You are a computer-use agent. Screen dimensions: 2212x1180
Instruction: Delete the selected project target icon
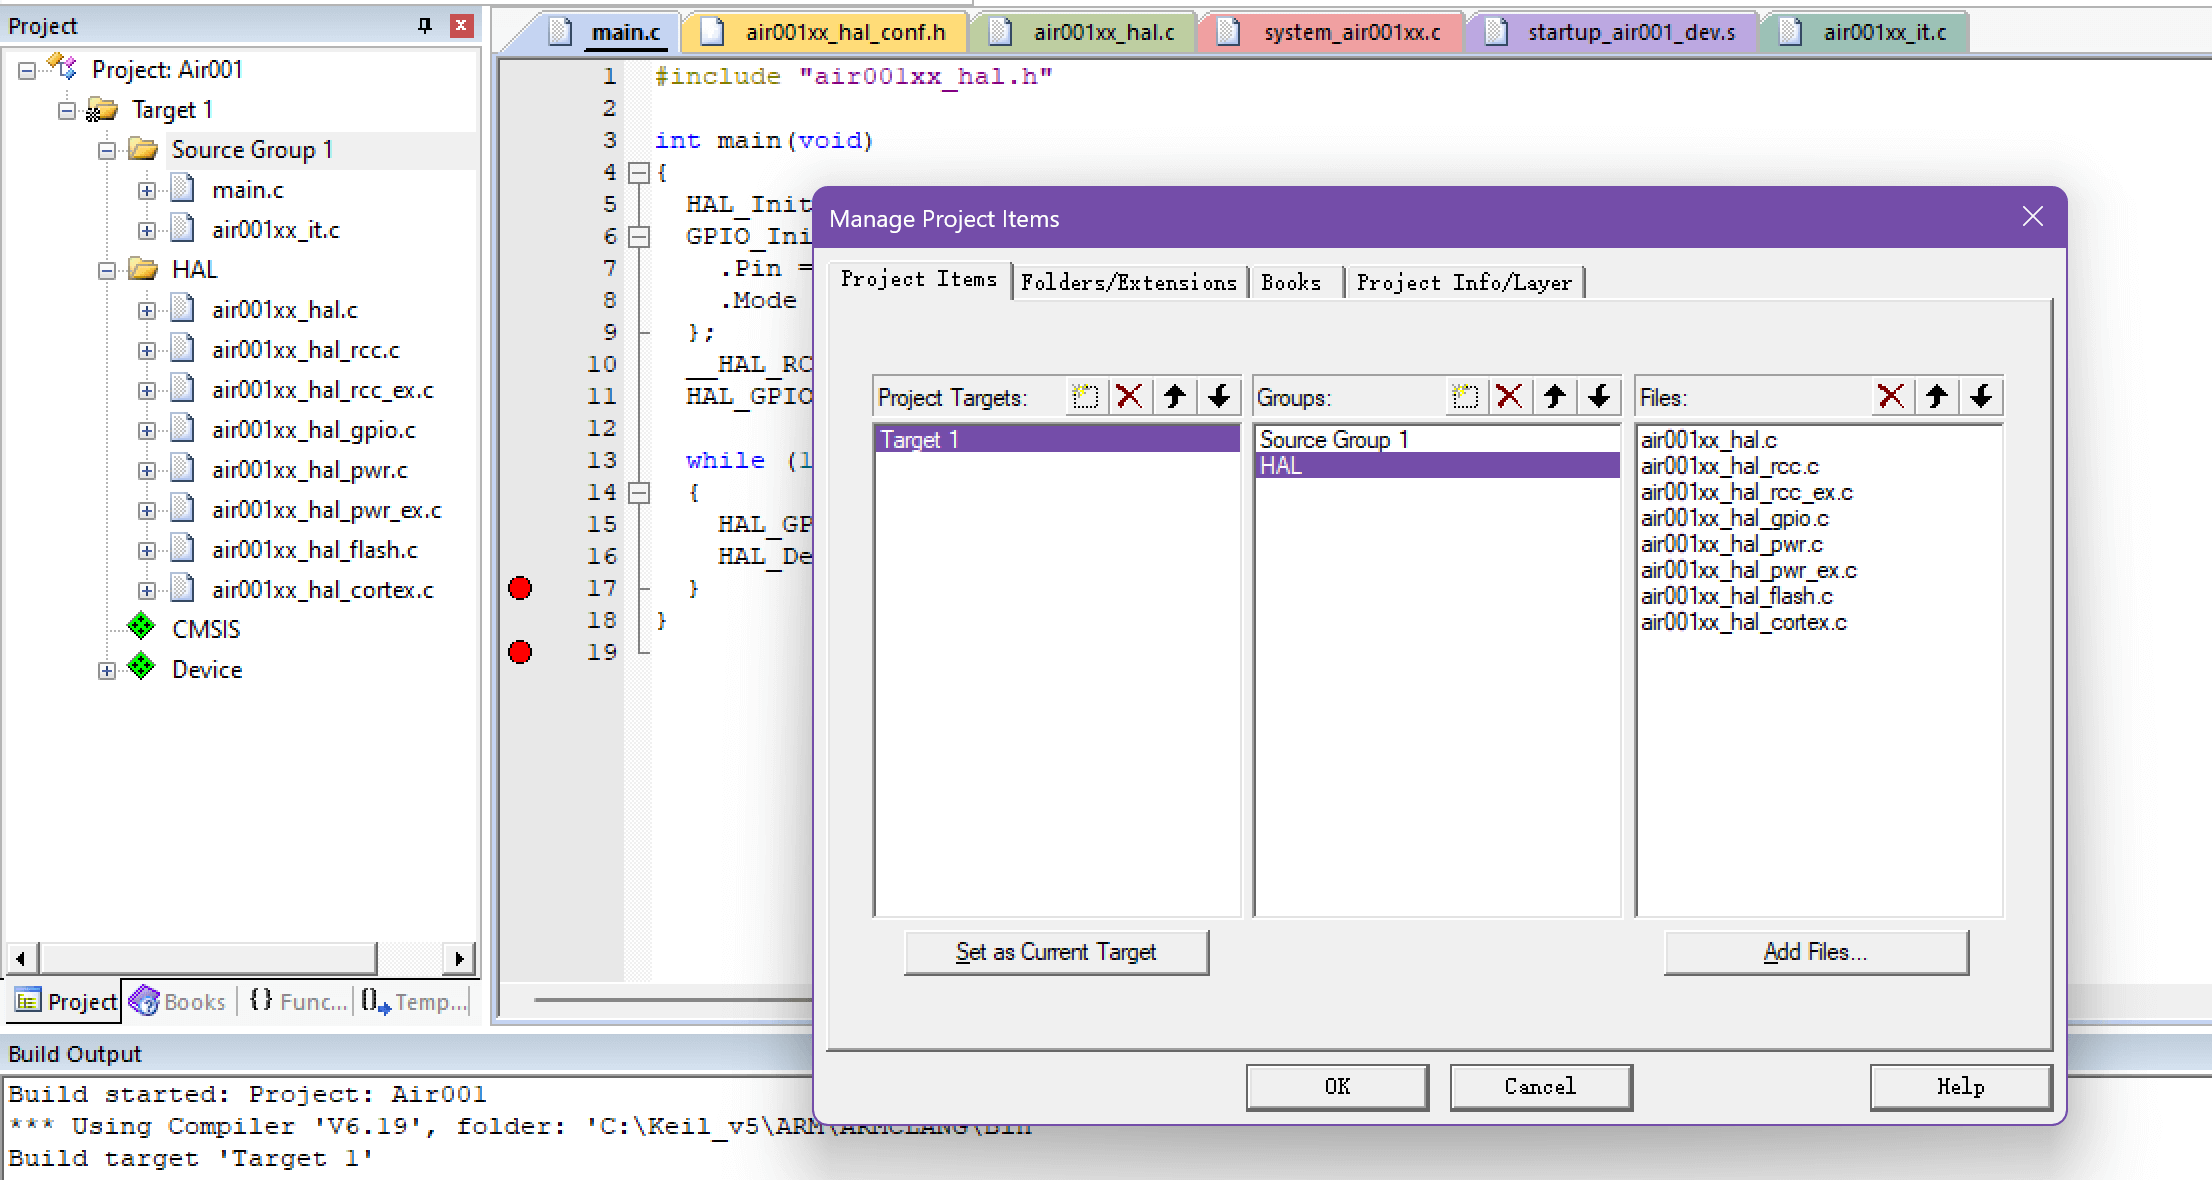[x=1129, y=397]
